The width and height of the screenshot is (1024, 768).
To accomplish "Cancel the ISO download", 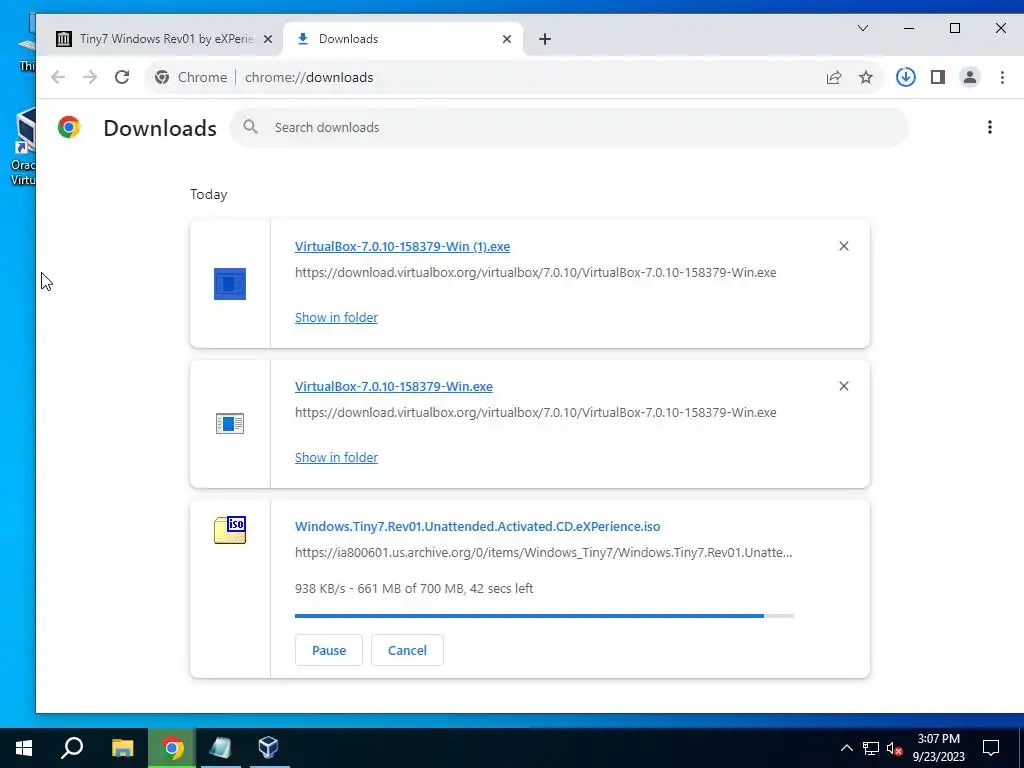I will pos(408,650).
